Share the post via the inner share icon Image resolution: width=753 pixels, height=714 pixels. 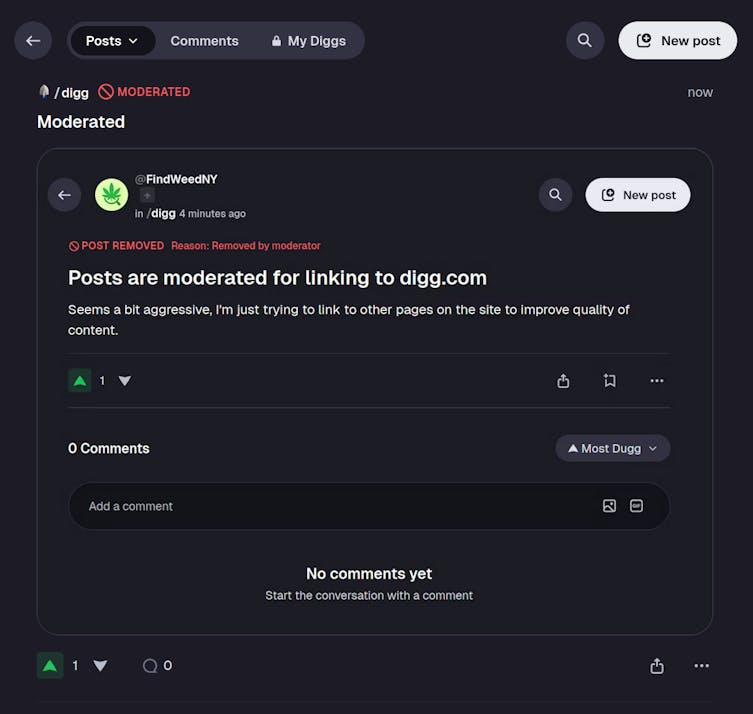[x=563, y=381]
